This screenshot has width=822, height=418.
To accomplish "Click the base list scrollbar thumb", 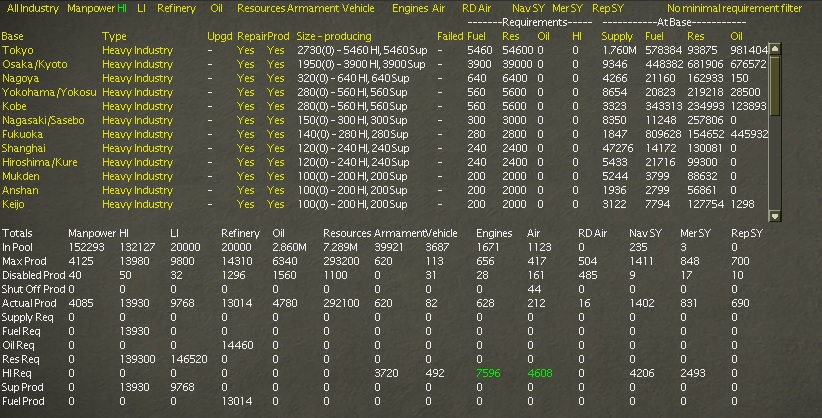I will pyautogui.click(x=775, y=85).
